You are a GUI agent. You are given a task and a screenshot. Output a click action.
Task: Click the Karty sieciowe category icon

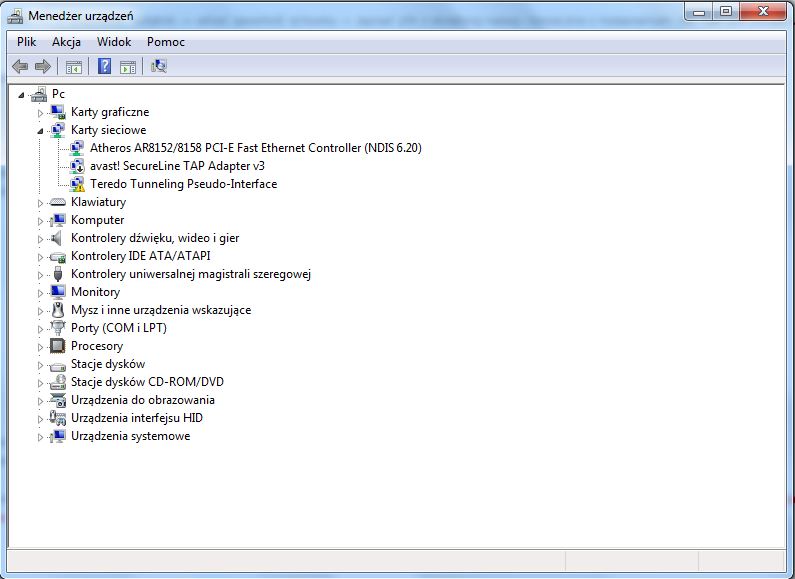pos(58,130)
